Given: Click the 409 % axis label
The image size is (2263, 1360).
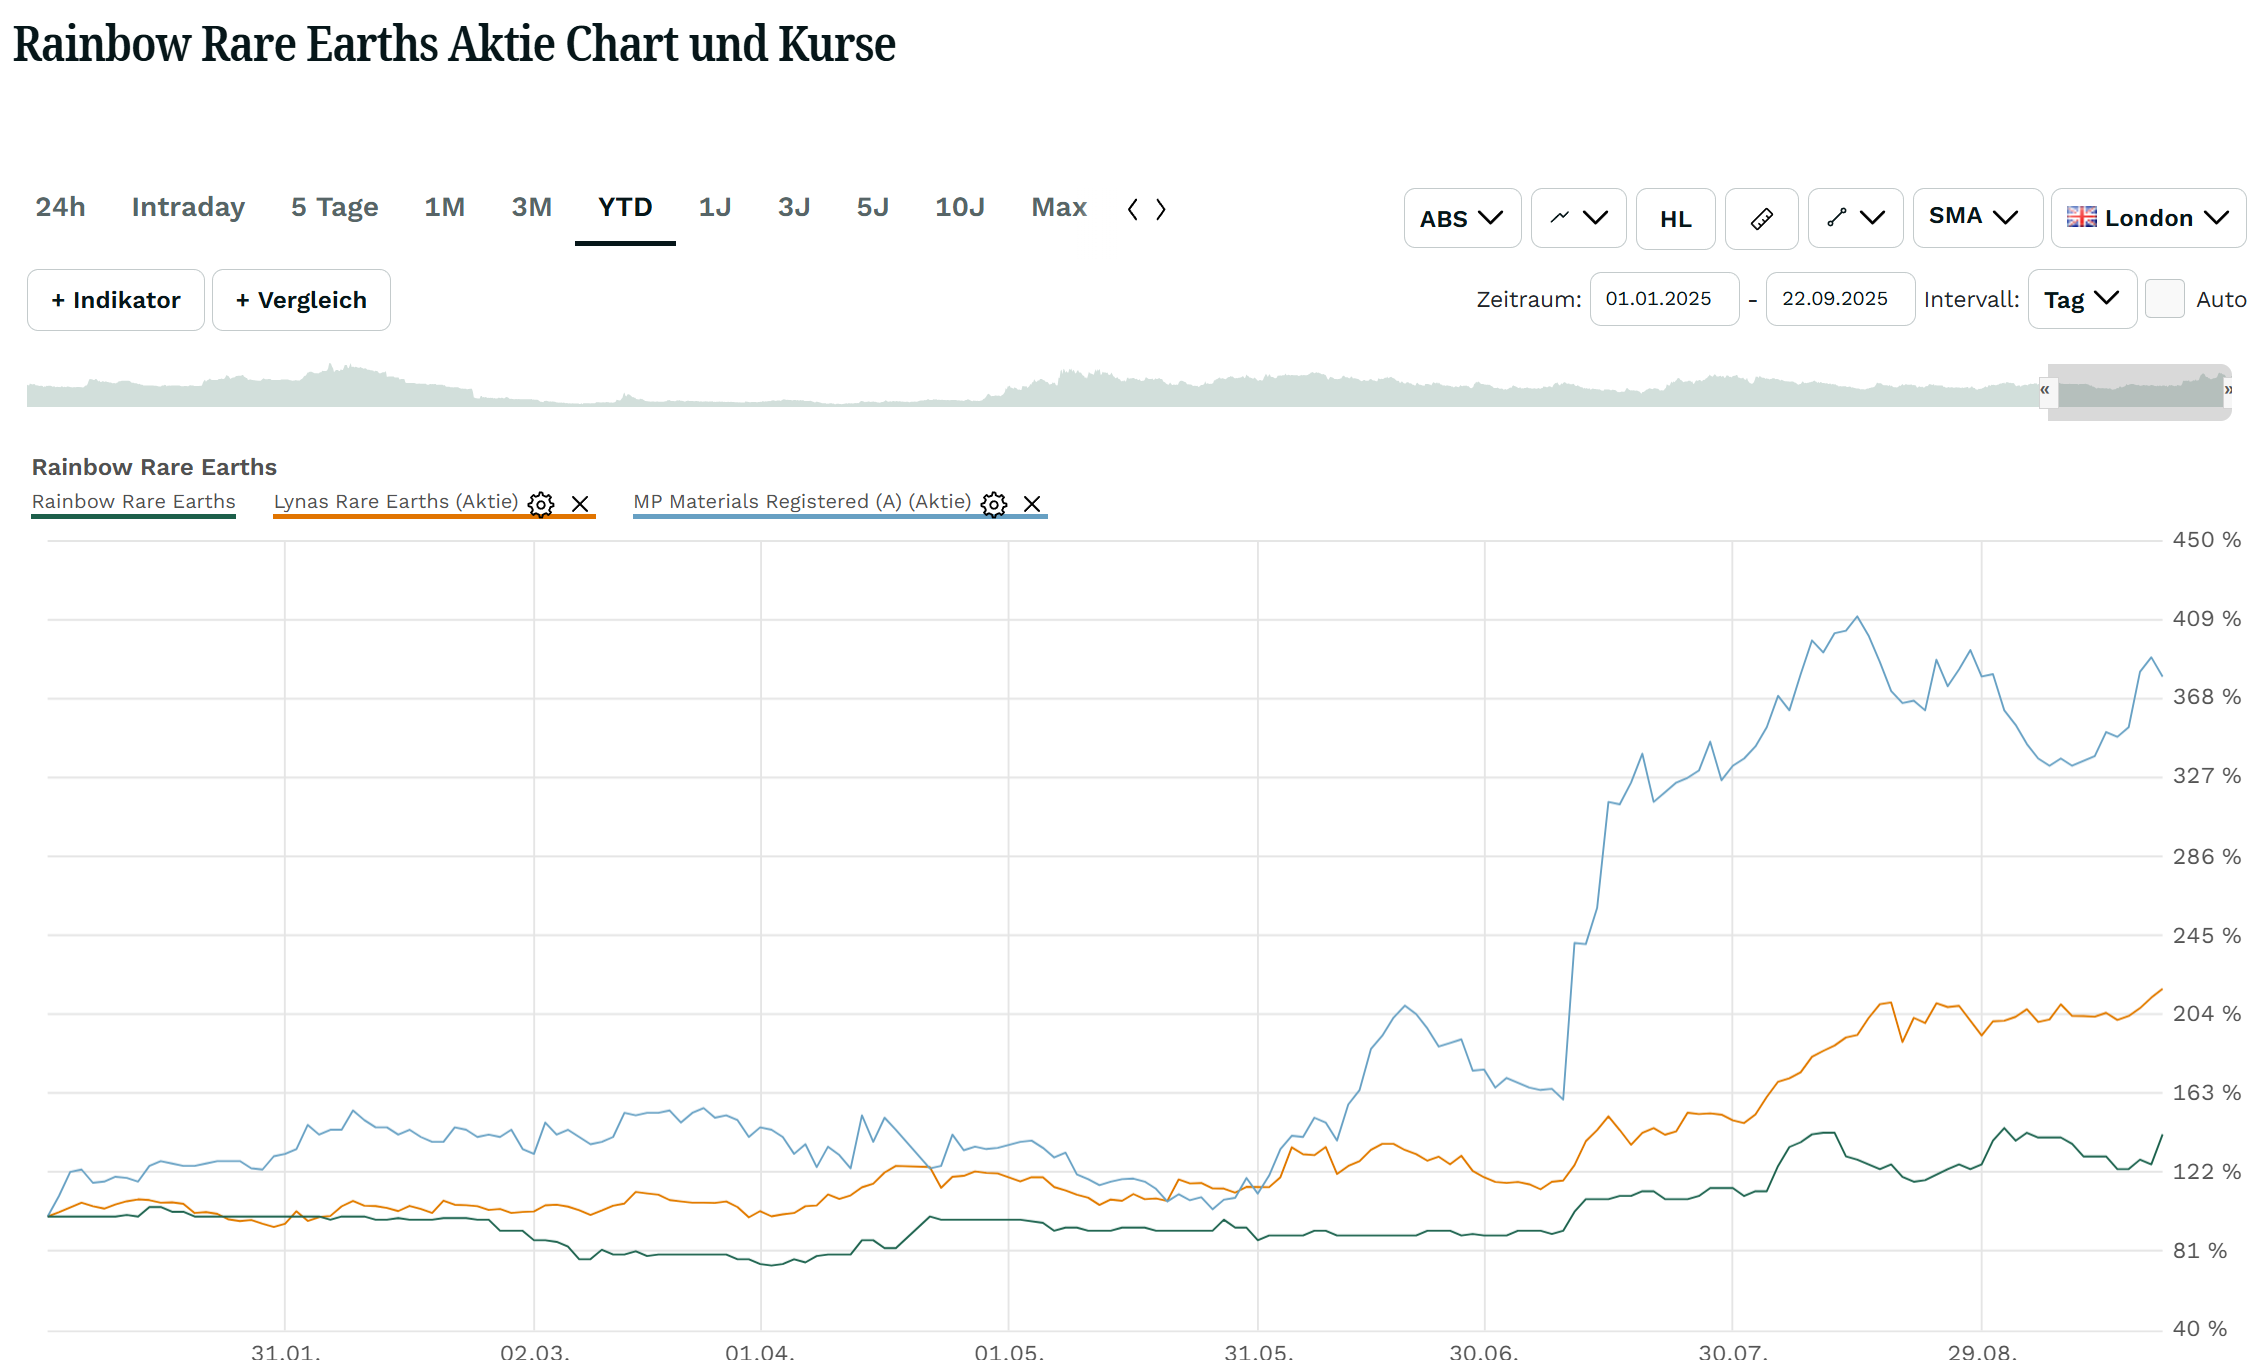Looking at the screenshot, I should click(2206, 618).
